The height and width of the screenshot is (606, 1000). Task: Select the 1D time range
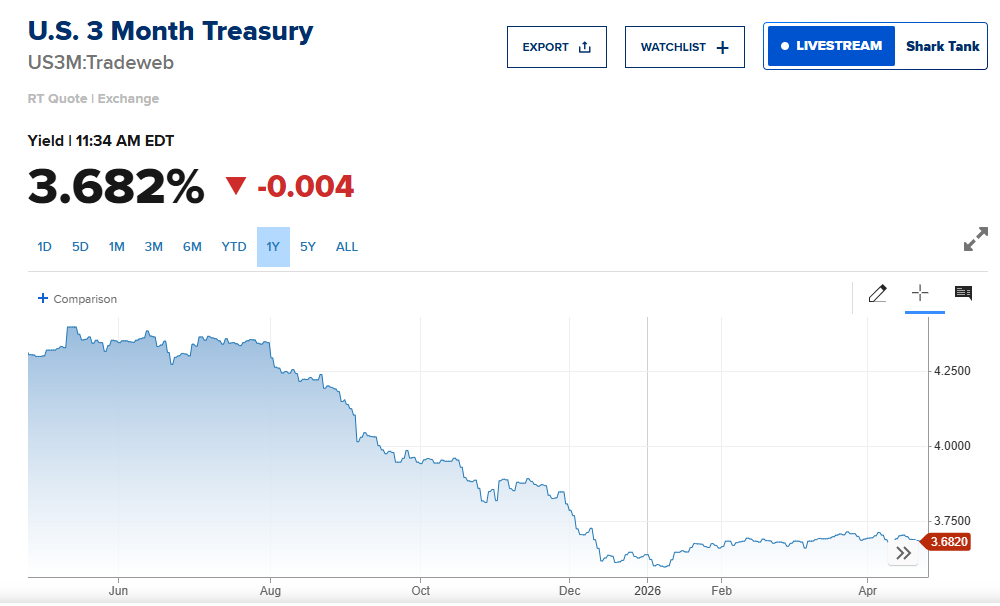click(44, 247)
